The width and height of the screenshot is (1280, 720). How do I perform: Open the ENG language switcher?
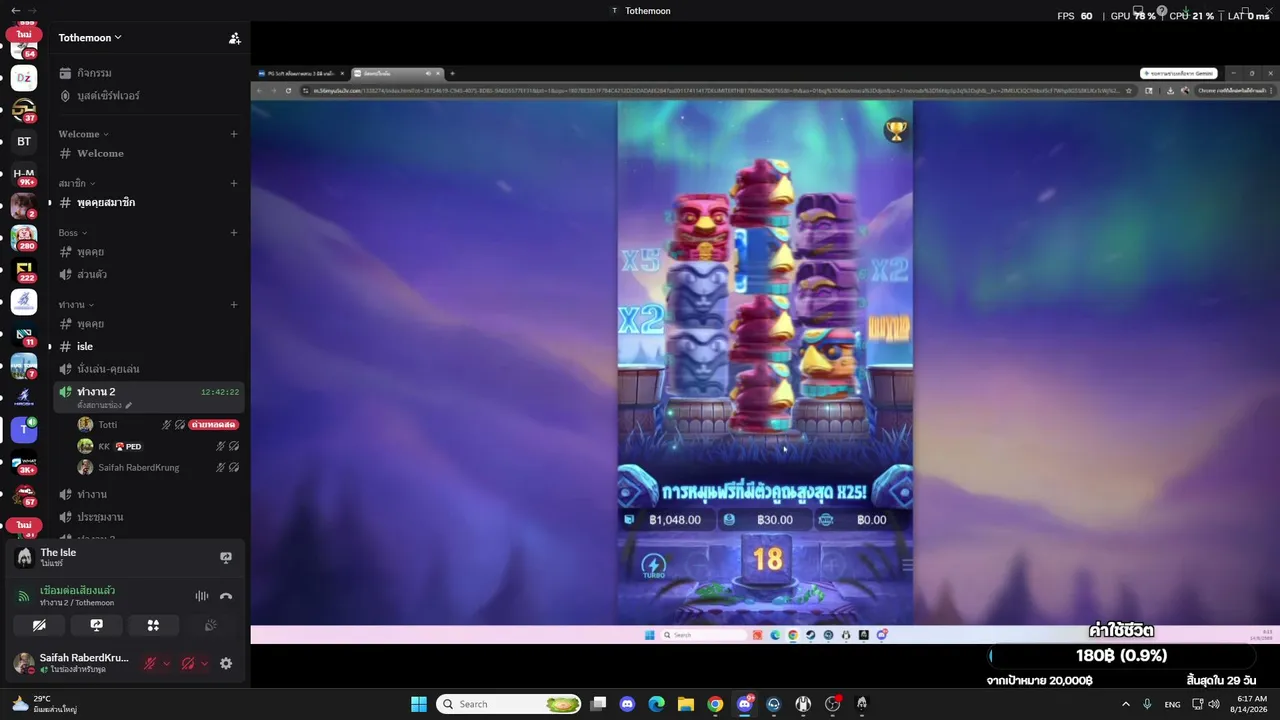(x=1172, y=704)
